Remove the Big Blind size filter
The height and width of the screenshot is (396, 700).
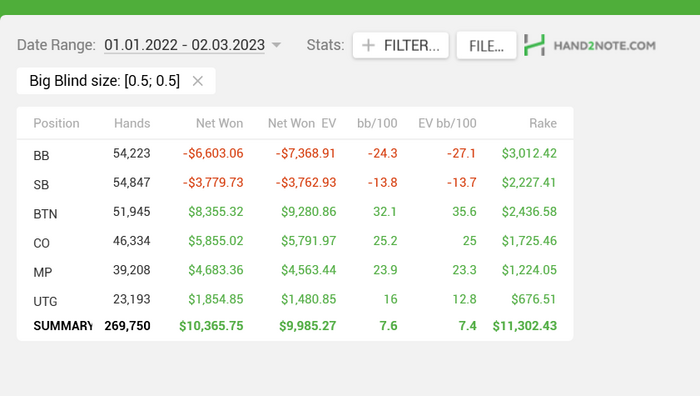click(x=197, y=81)
